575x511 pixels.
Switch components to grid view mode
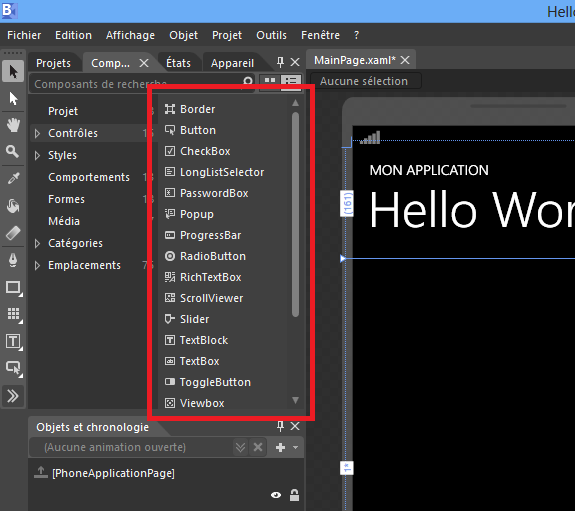click(270, 81)
